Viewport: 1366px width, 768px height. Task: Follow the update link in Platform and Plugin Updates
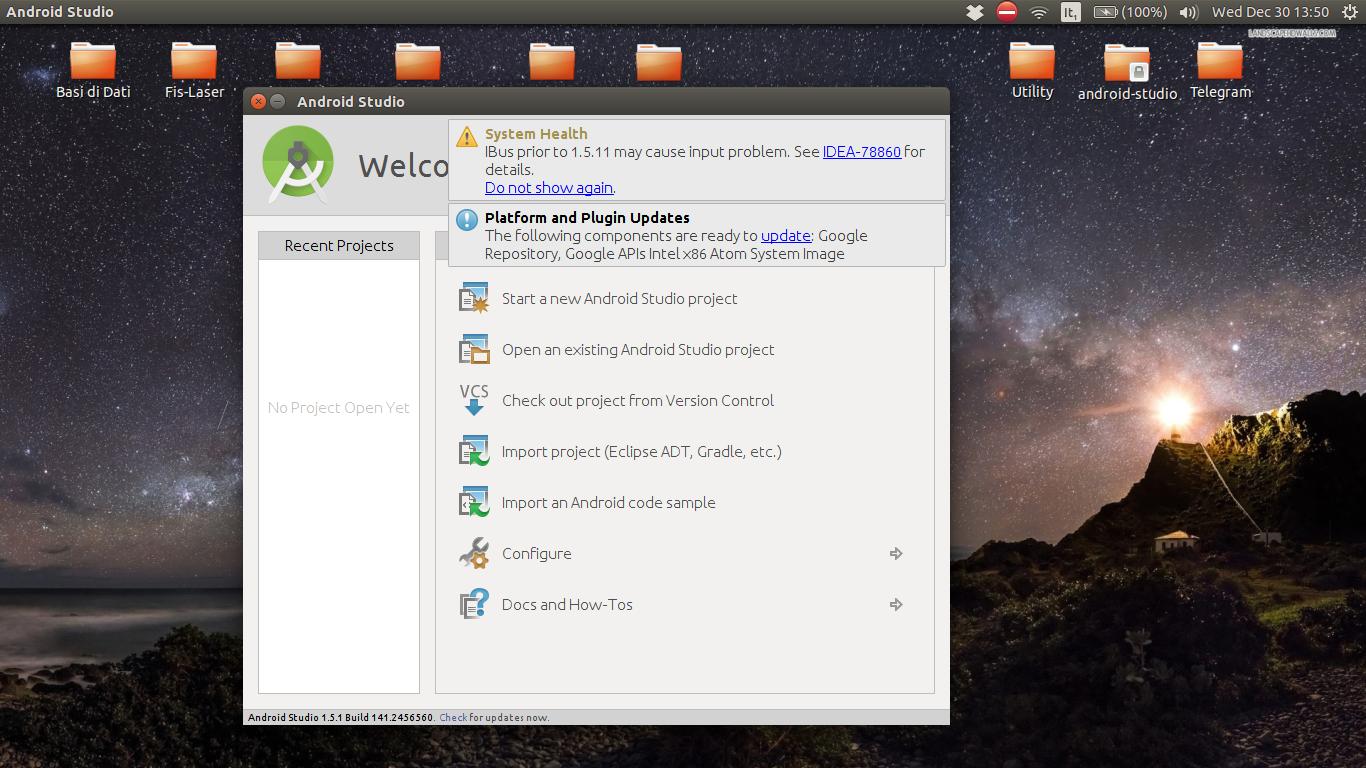click(x=786, y=236)
